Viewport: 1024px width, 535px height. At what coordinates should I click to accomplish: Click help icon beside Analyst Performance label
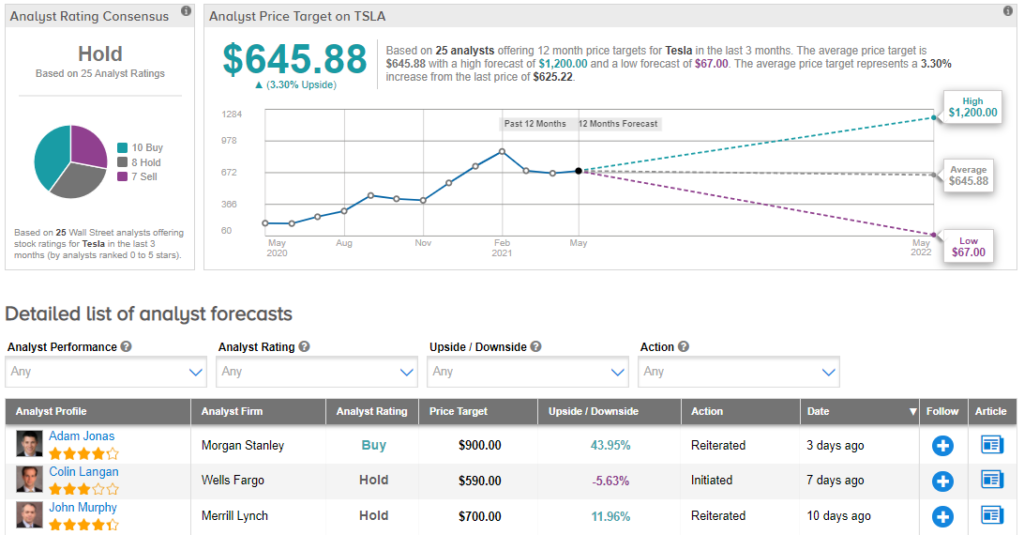click(126, 347)
